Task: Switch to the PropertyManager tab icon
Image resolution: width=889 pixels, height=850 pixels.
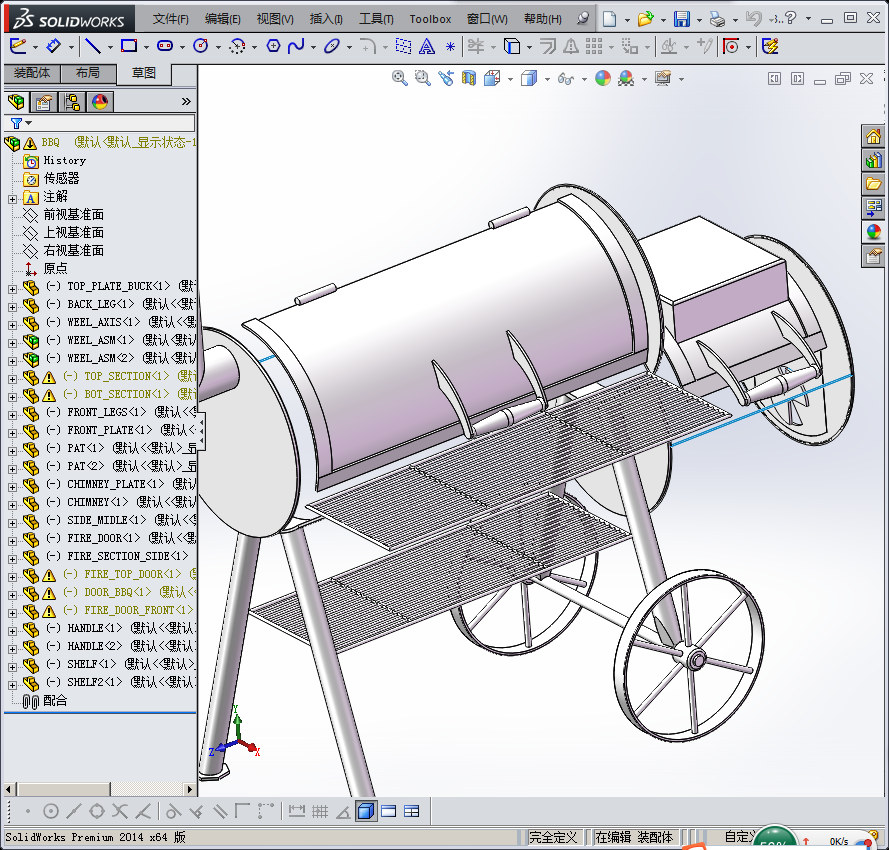Action: [x=44, y=101]
